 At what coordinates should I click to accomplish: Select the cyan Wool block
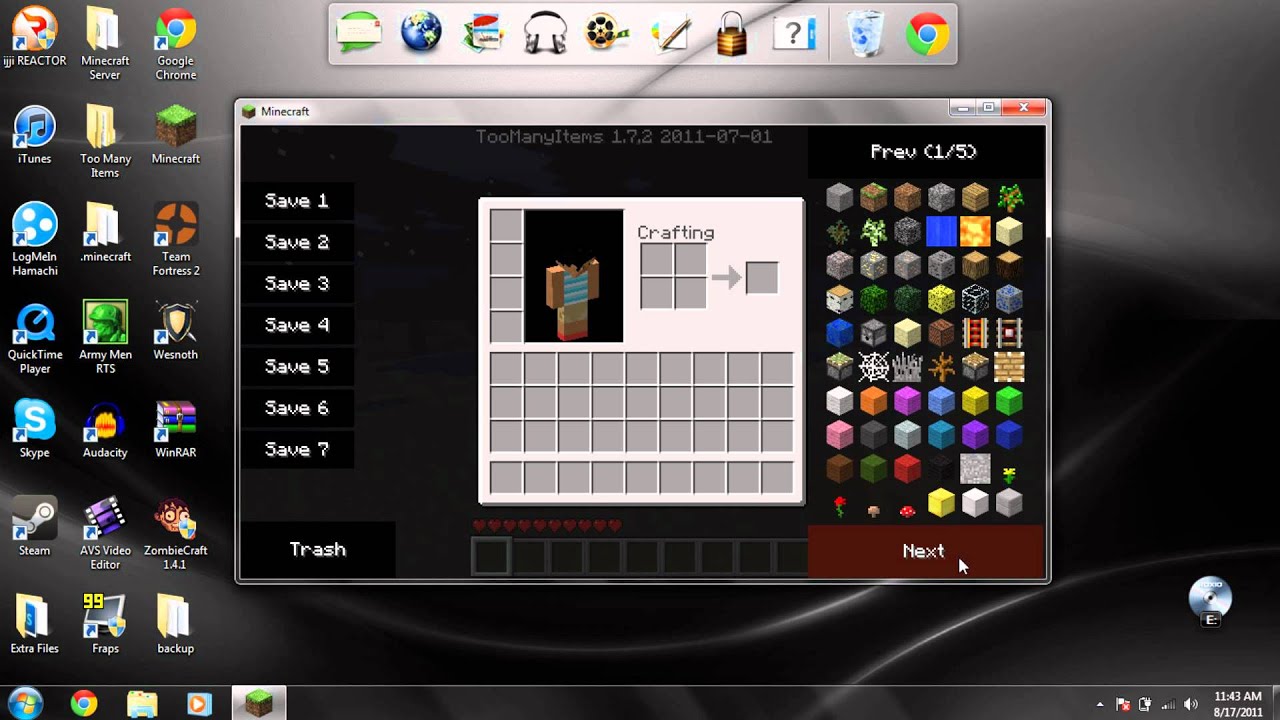941,435
